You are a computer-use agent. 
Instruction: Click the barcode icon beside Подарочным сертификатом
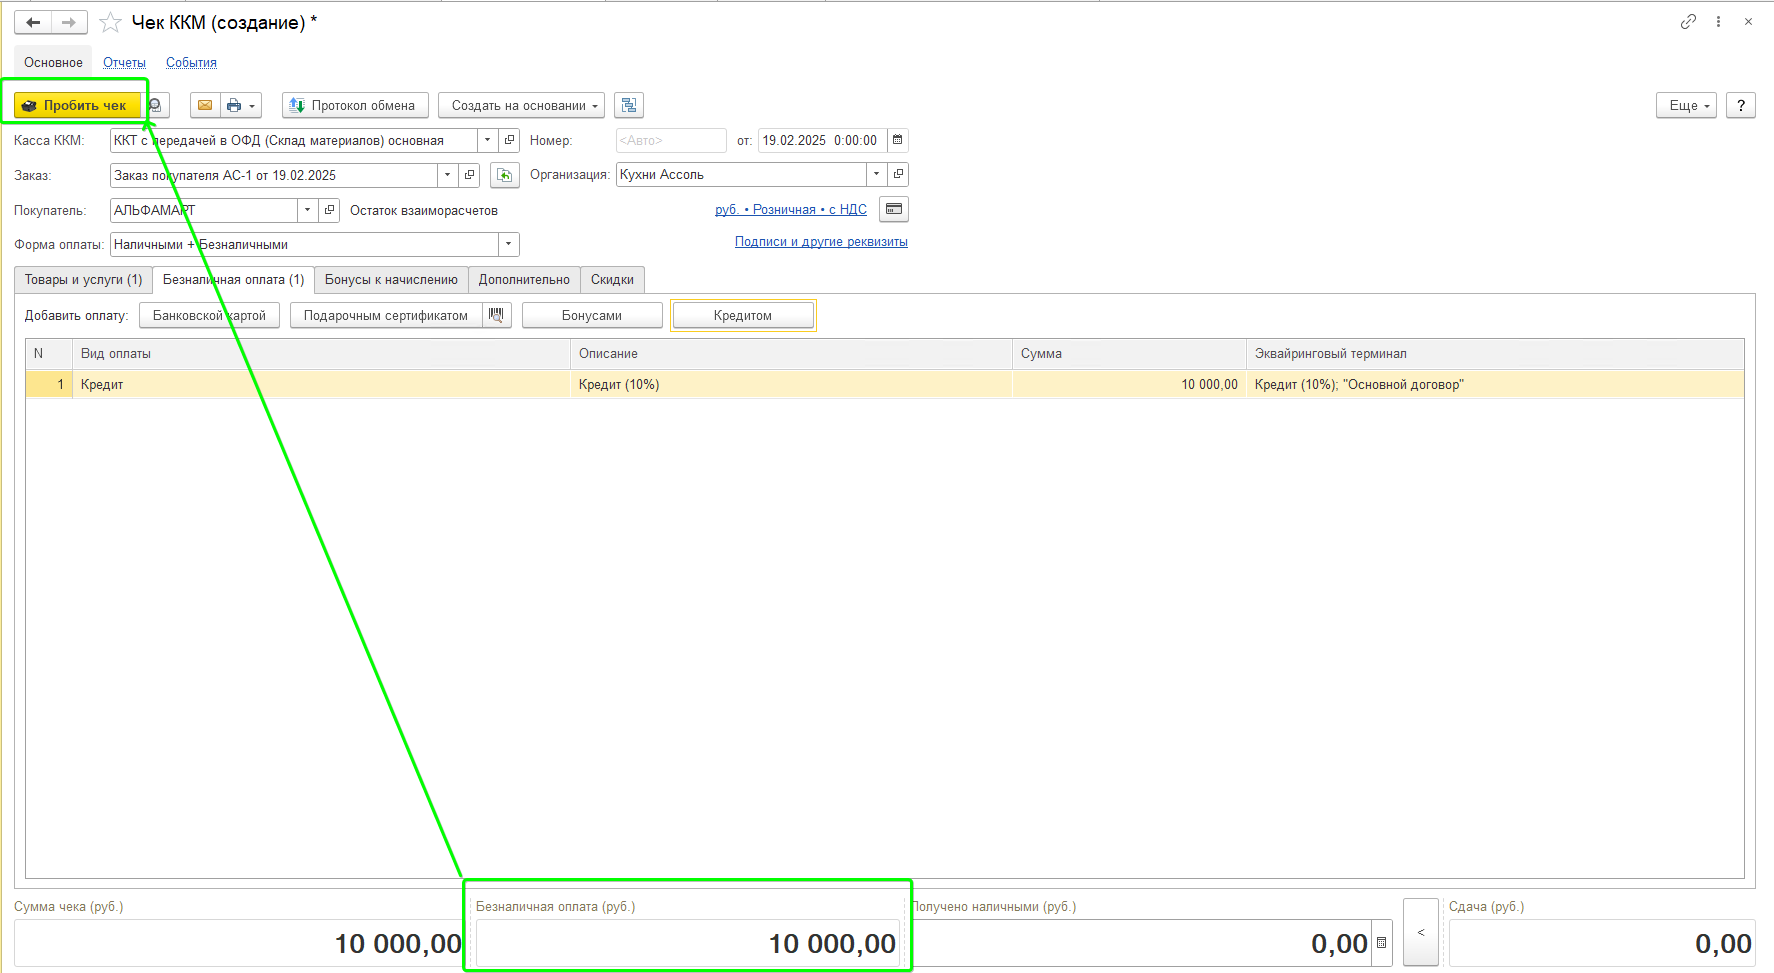[496, 315]
